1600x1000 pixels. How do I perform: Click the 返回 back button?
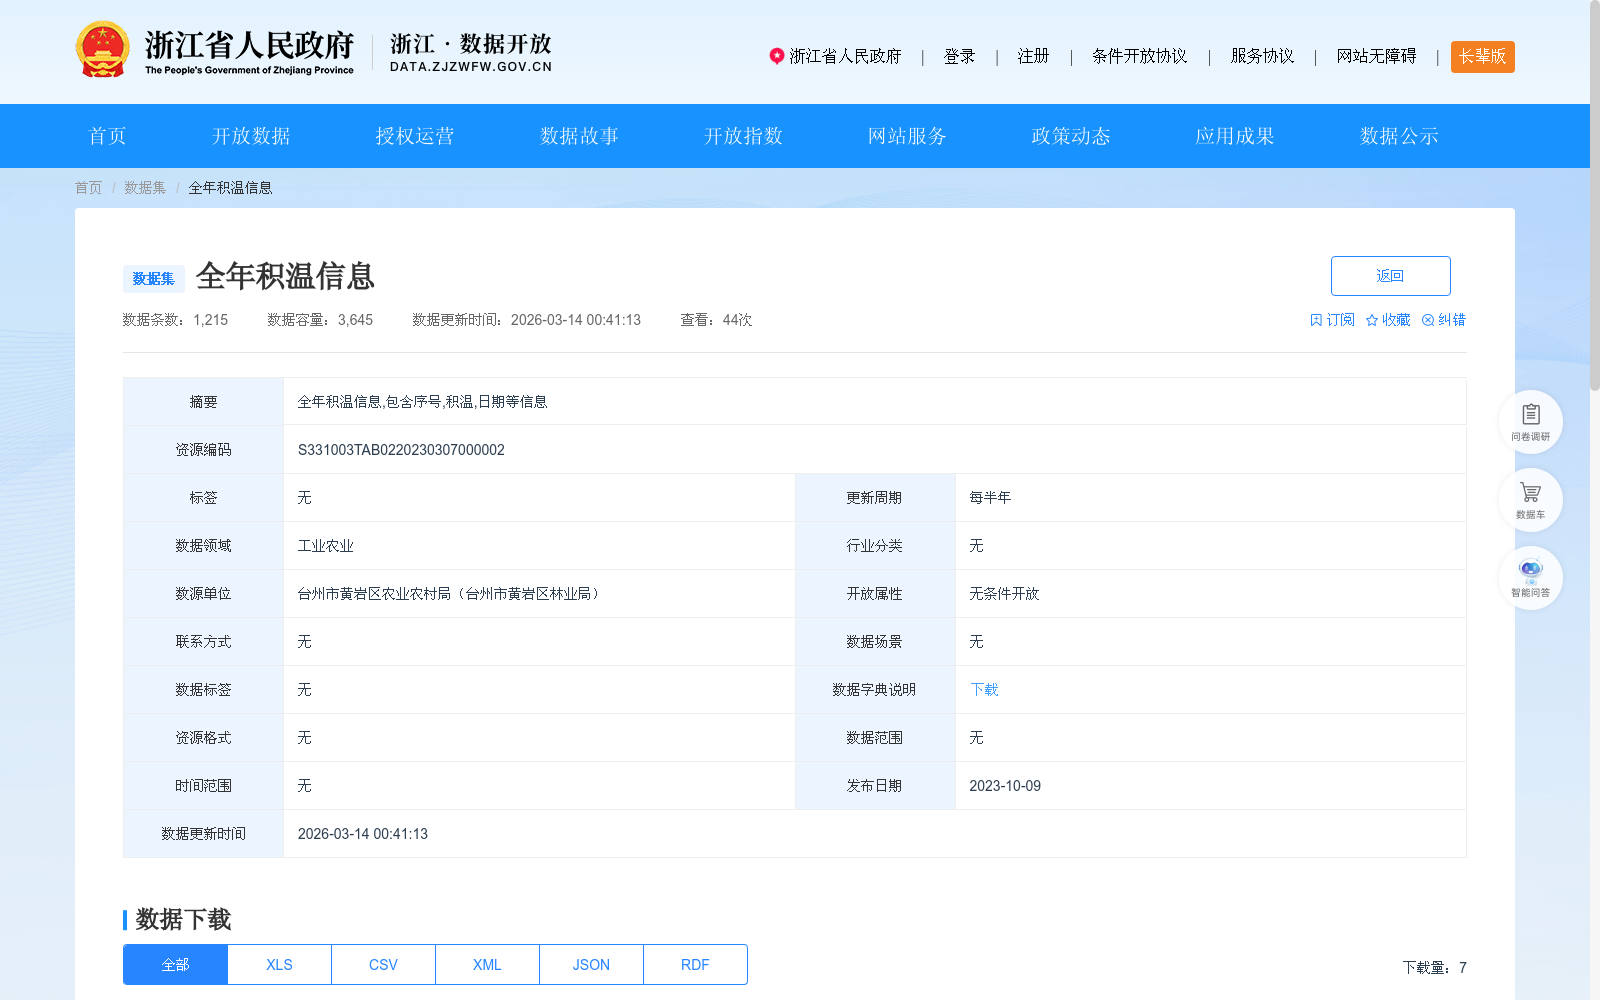click(1390, 276)
